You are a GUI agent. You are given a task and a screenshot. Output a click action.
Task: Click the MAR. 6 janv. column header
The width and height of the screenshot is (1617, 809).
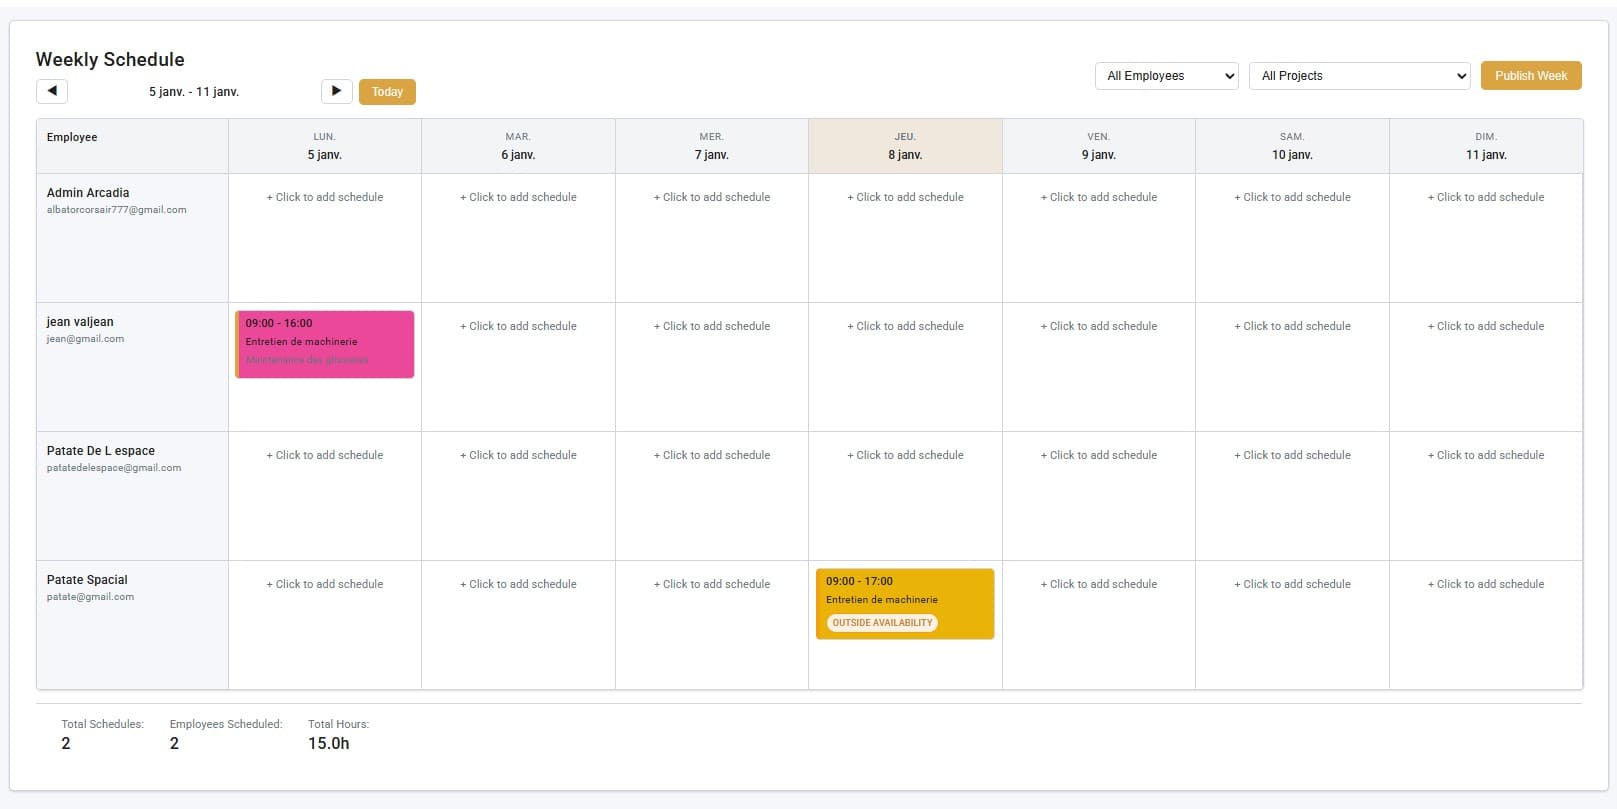(x=518, y=146)
